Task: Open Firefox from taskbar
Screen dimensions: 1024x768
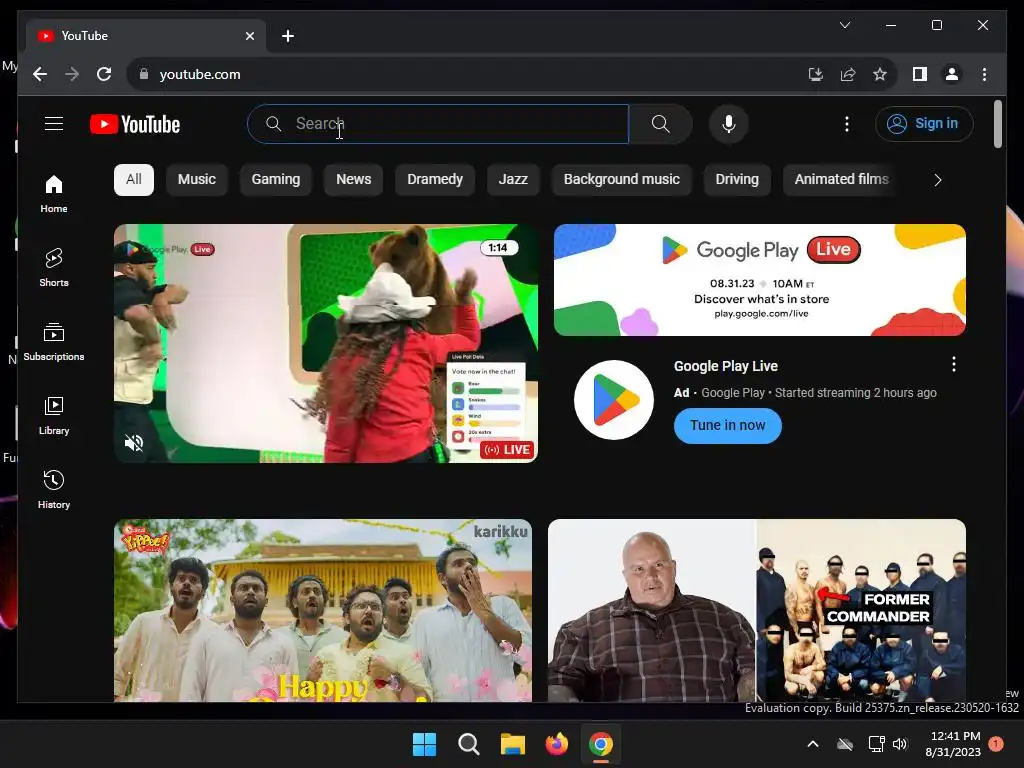Action: click(x=556, y=744)
